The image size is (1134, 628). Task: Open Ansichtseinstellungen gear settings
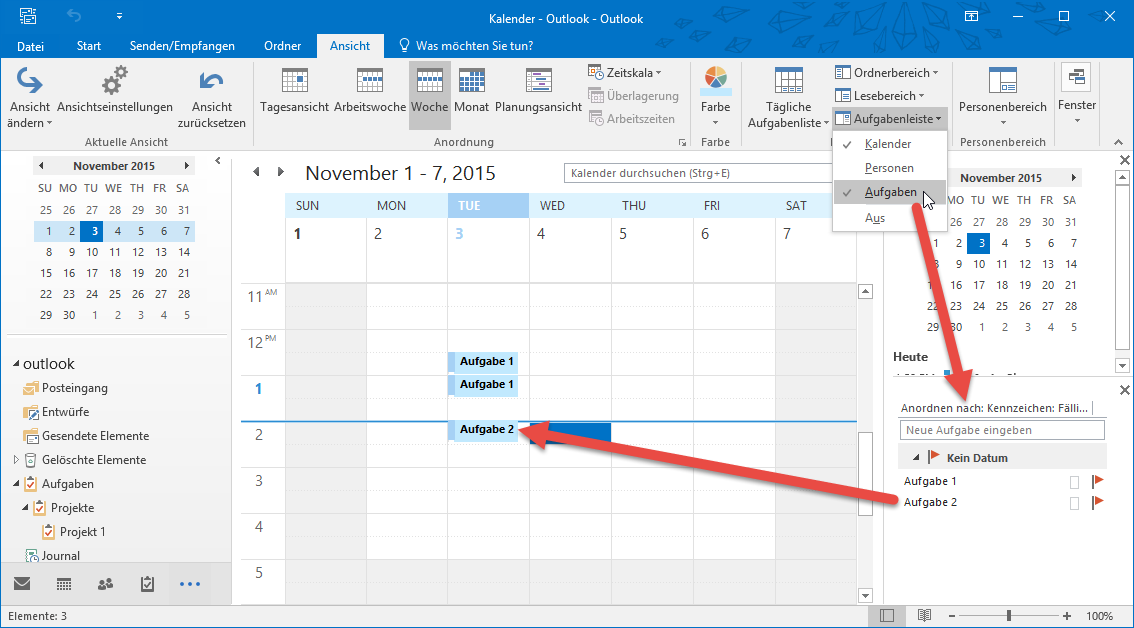114,90
